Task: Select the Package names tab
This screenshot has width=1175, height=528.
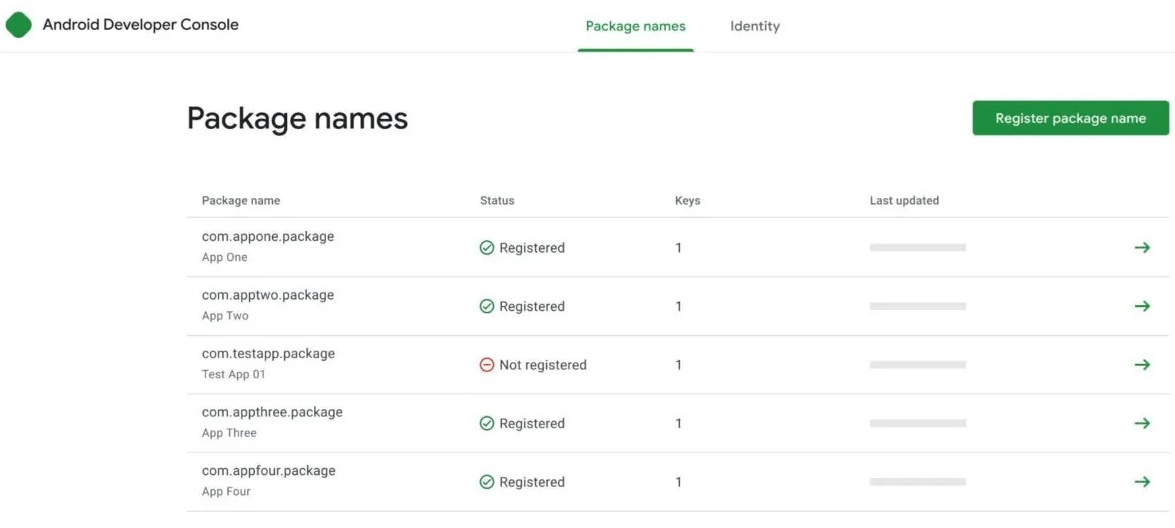Action: tap(635, 26)
